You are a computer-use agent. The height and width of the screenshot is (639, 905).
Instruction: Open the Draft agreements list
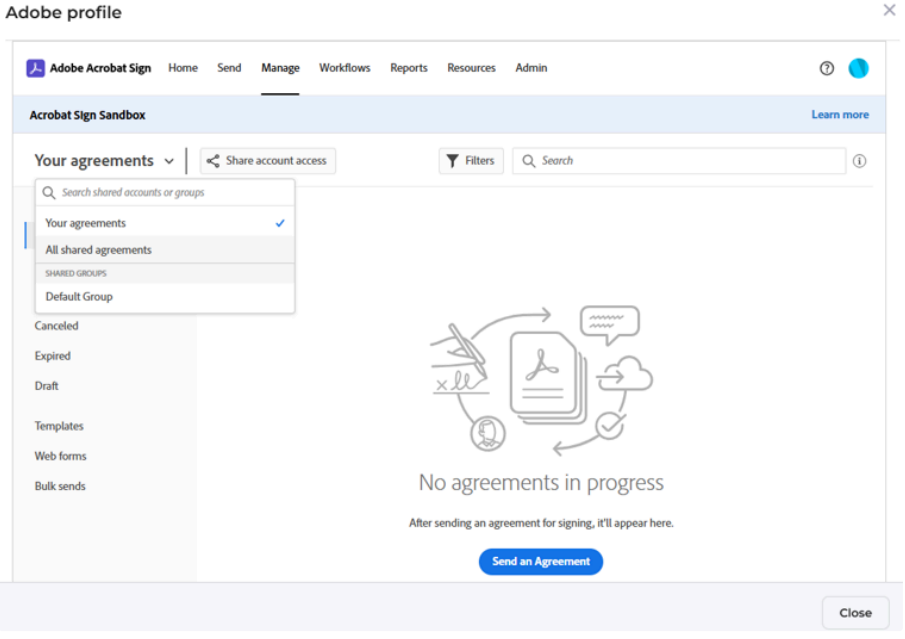click(46, 386)
